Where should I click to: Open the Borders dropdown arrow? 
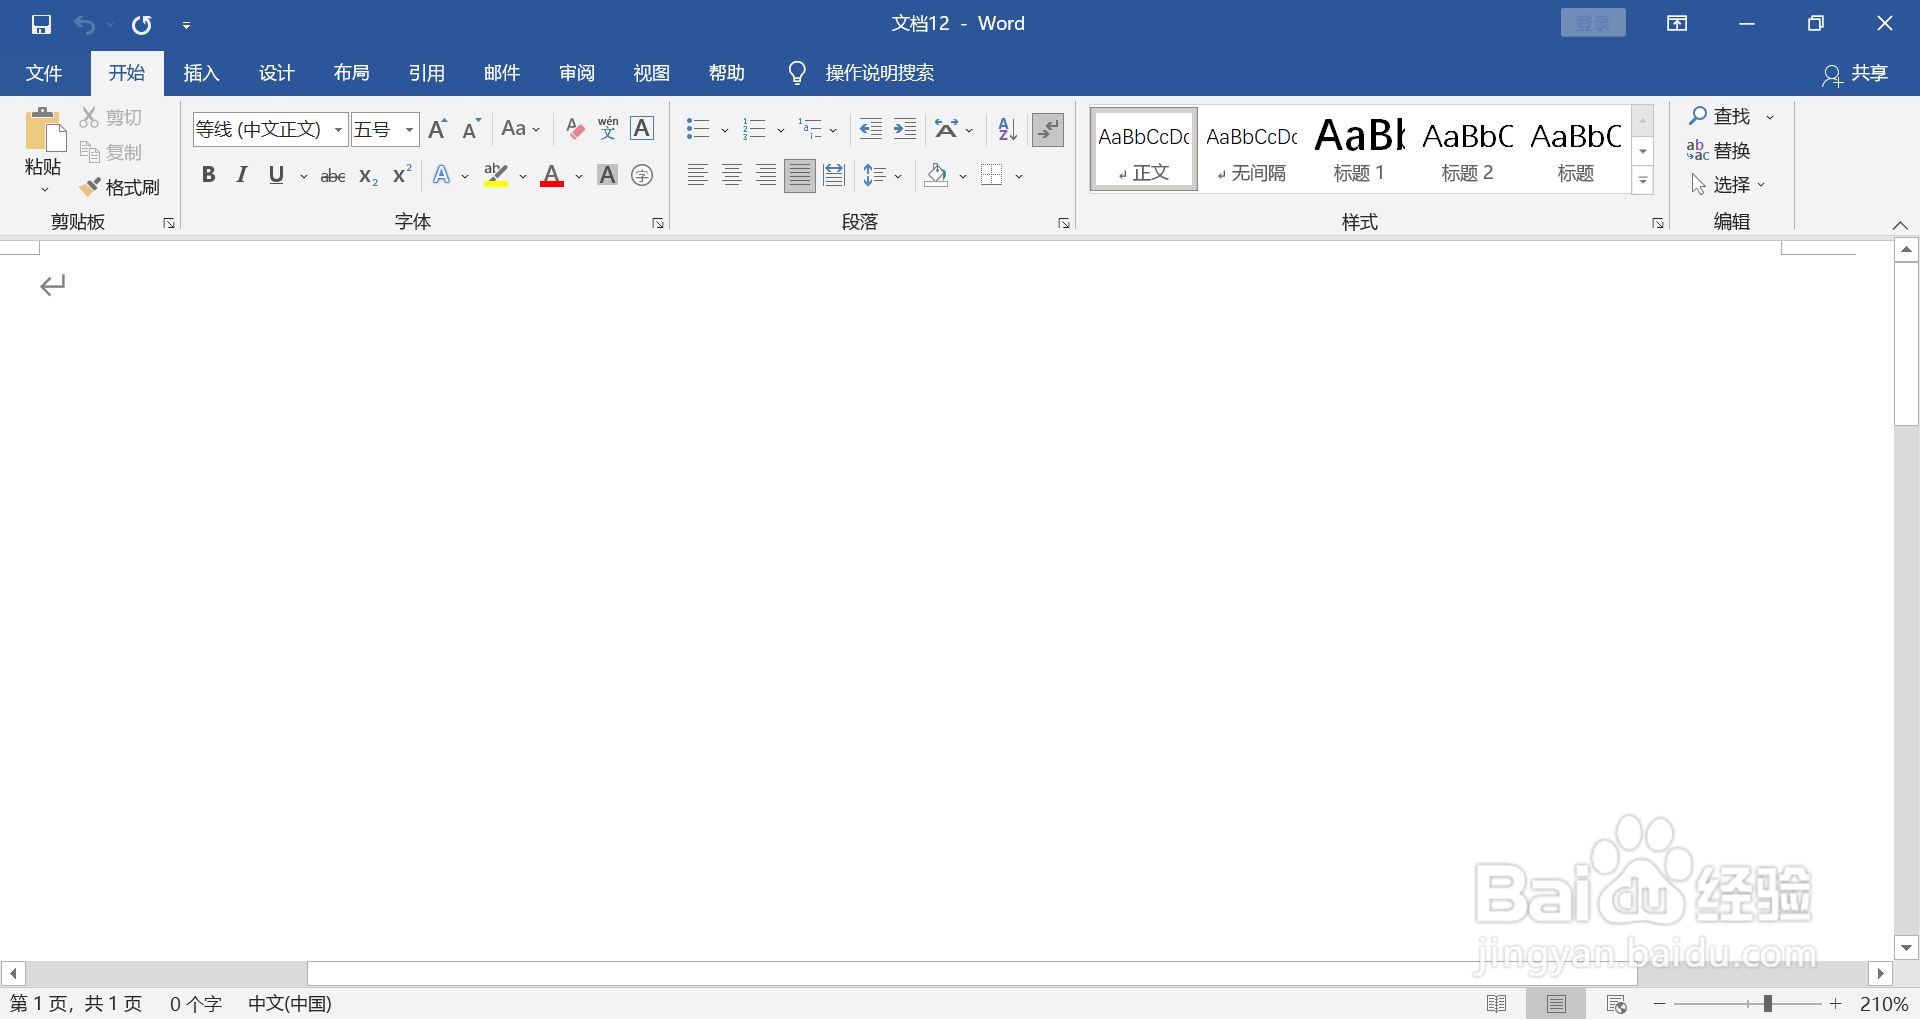point(1019,176)
